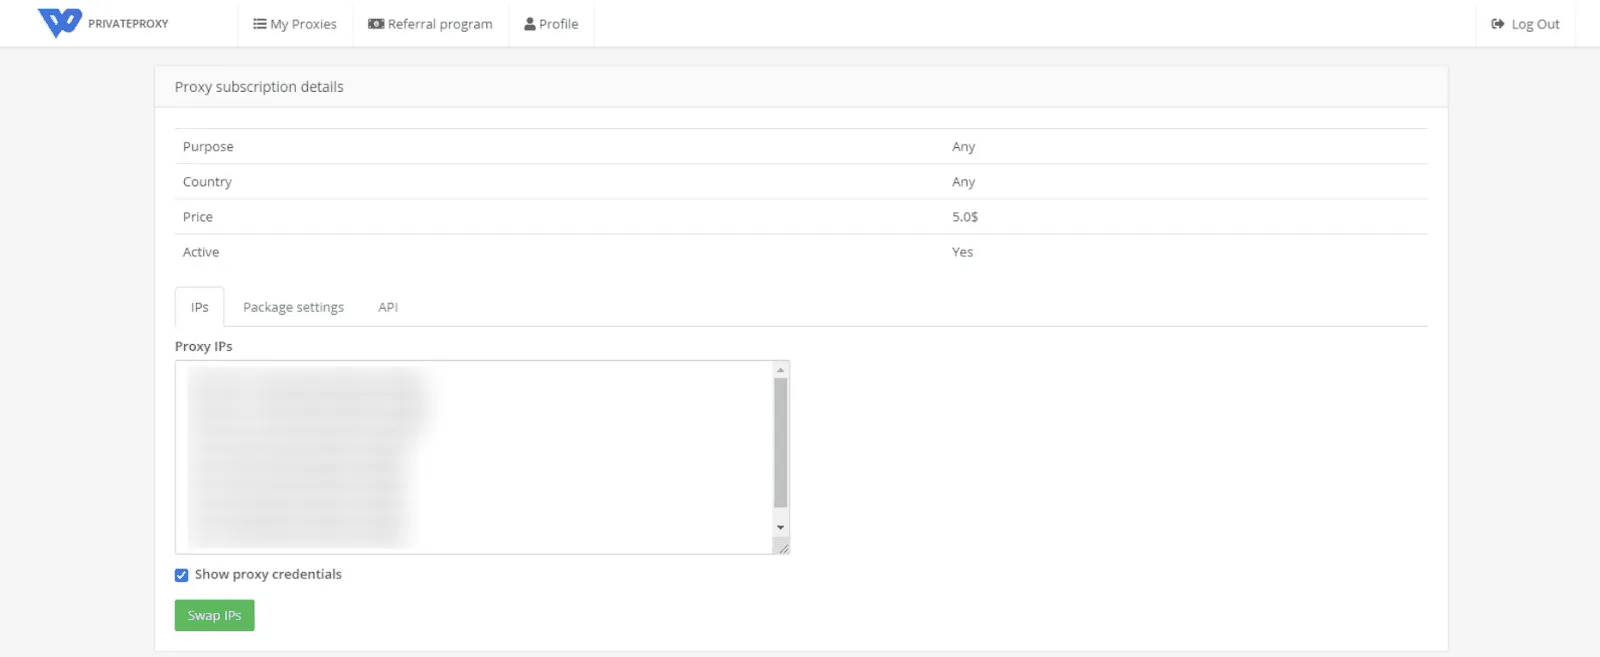Click the green Swap IPs button
1600x657 pixels.
click(x=215, y=615)
